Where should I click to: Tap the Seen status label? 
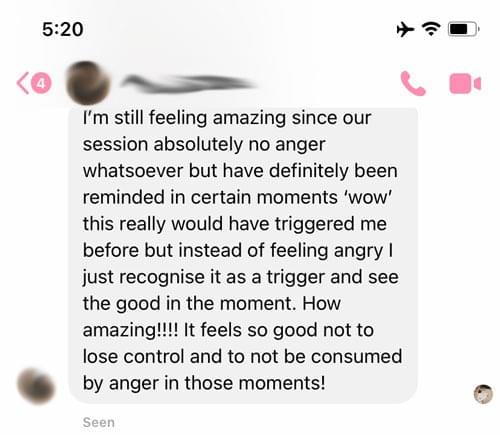tap(99, 422)
